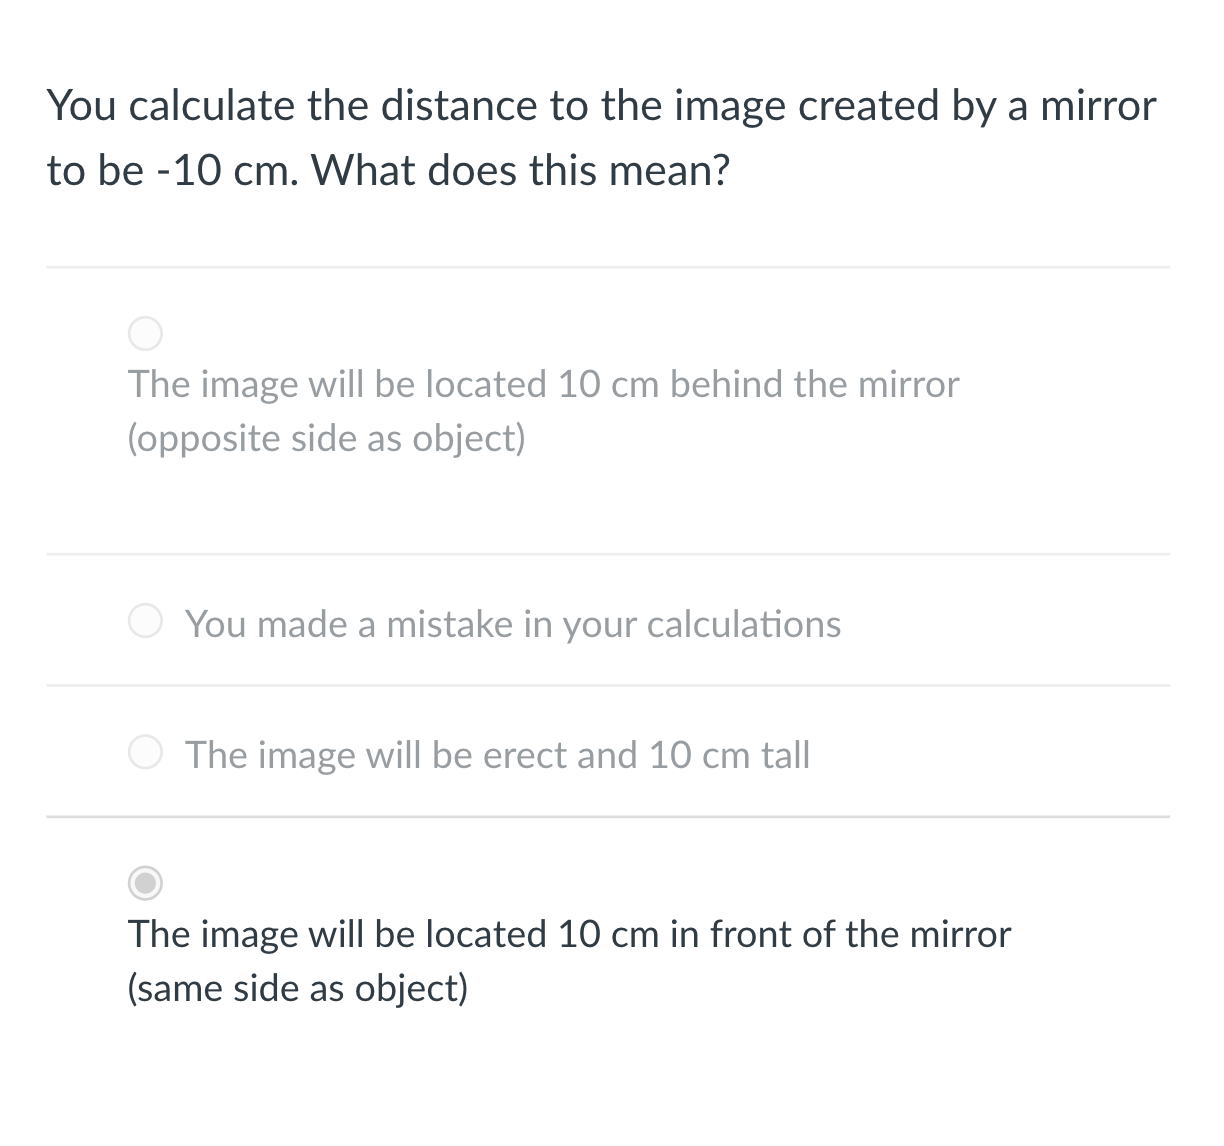Choose 'The image will be located 10 cm behind the mirror'
Viewport: 1224px width, 1146px height.
[543, 384]
